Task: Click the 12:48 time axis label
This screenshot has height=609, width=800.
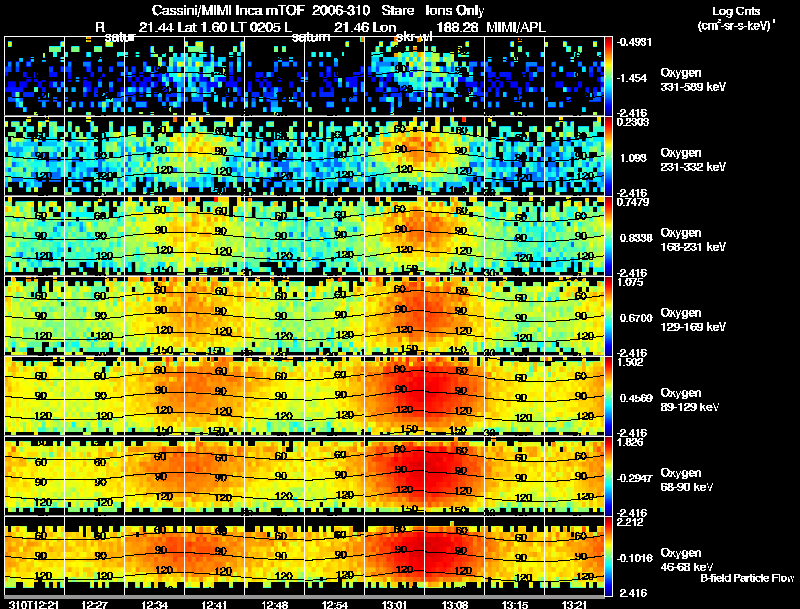Action: pos(274,605)
